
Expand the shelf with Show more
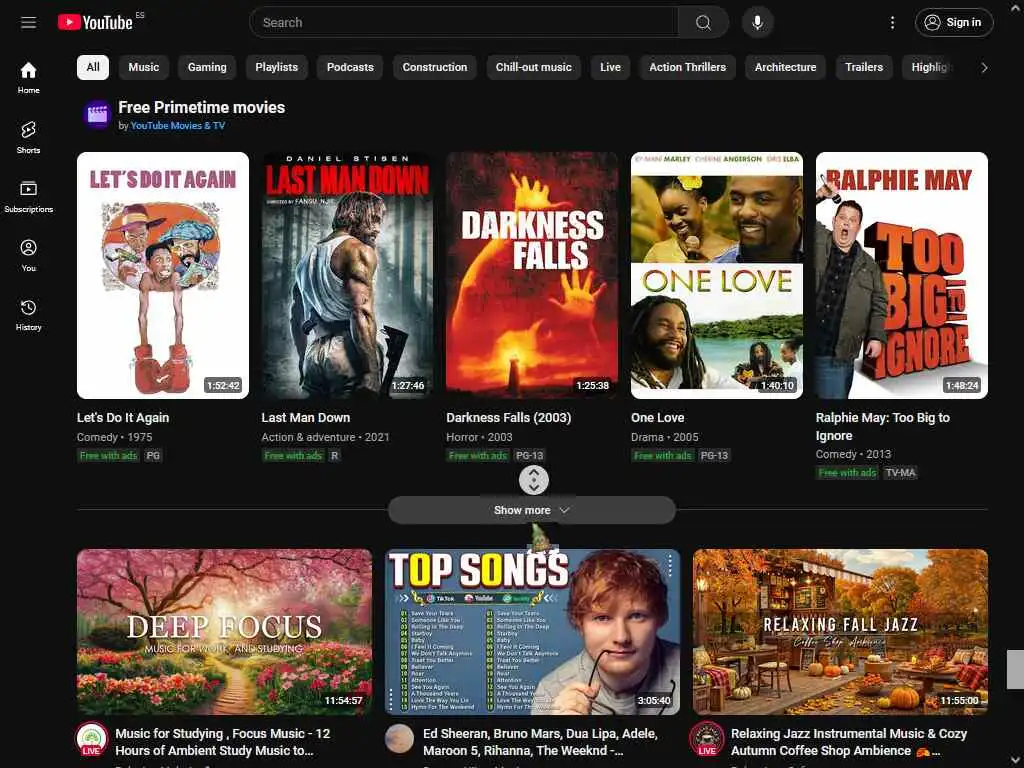click(x=532, y=510)
